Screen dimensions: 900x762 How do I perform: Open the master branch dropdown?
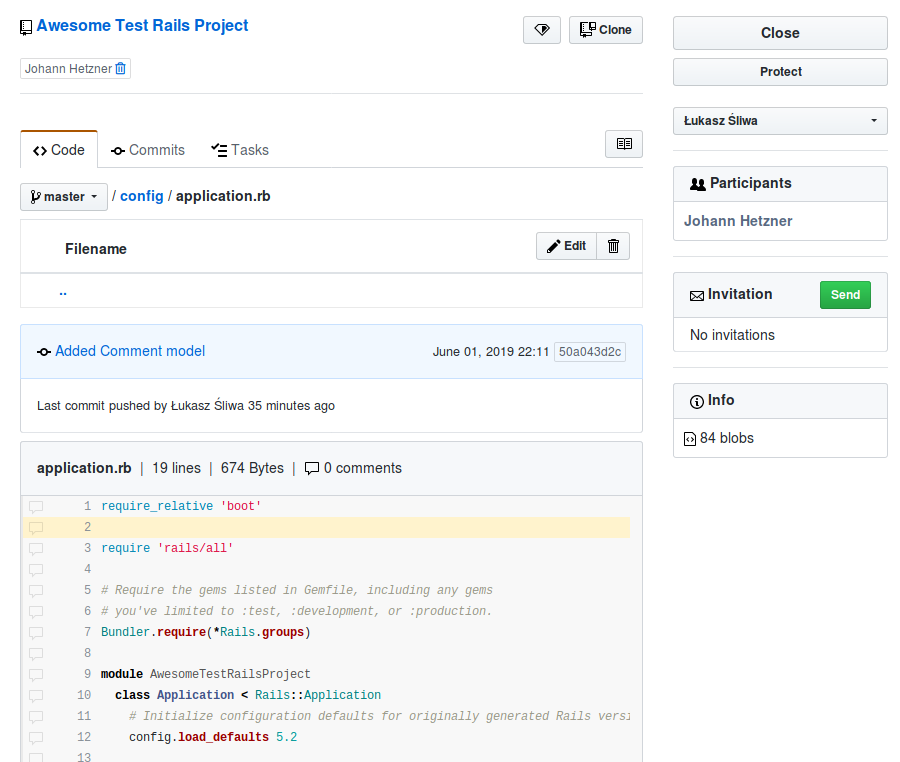pyautogui.click(x=64, y=197)
